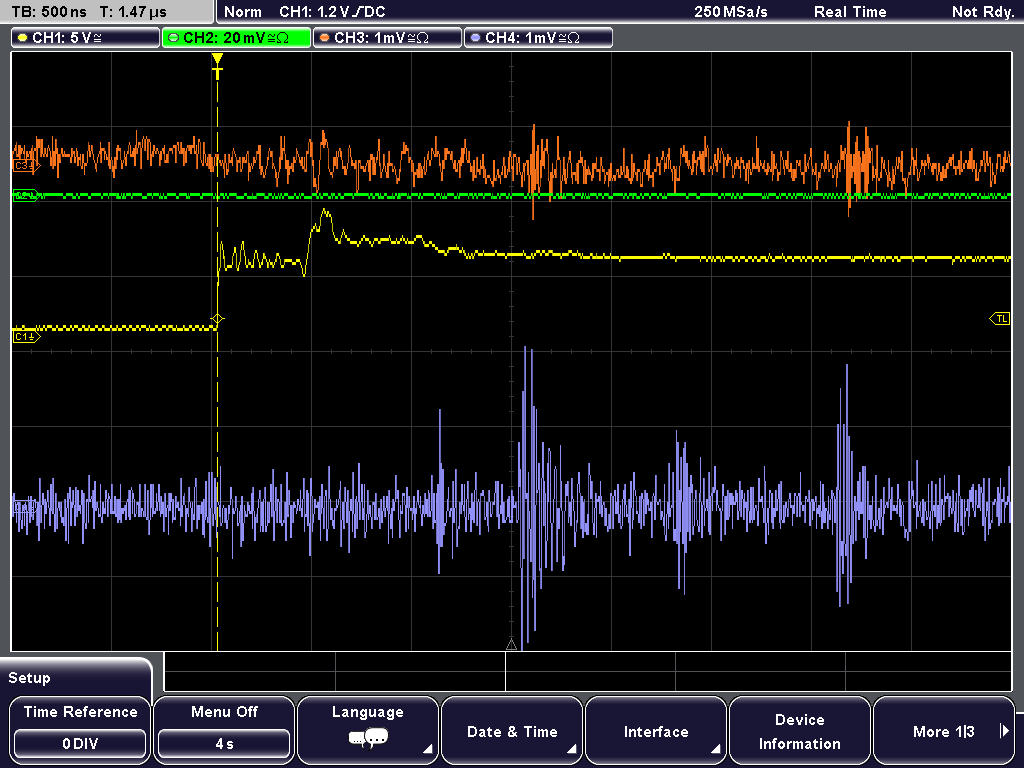The image size is (1024, 768).
Task: Click the trigger point diamond on waveform
Action: pos(217,319)
